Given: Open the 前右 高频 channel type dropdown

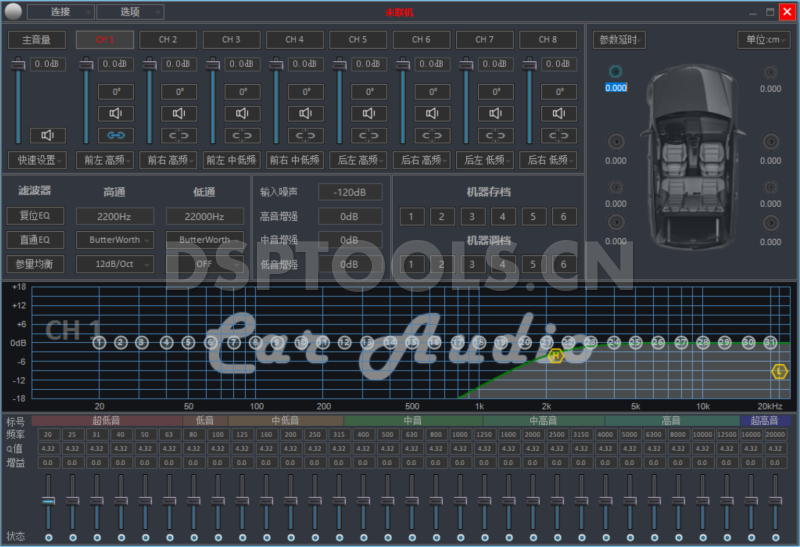Looking at the screenshot, I should tap(168, 160).
